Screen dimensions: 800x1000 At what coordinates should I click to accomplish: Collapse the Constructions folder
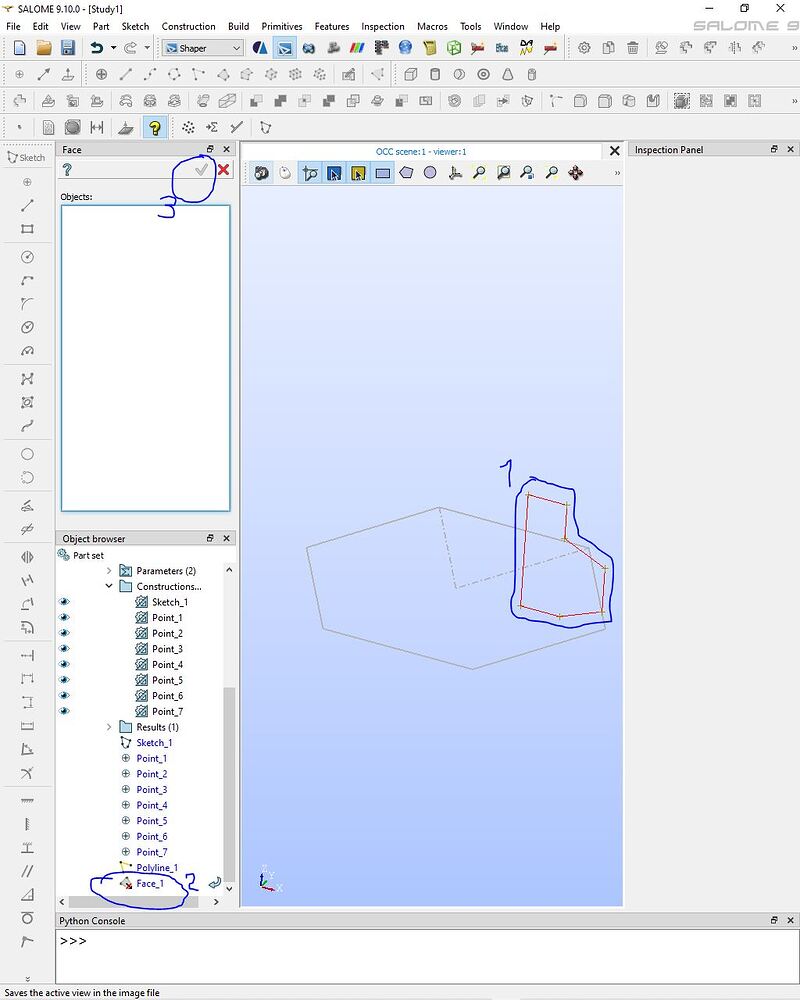(108, 586)
